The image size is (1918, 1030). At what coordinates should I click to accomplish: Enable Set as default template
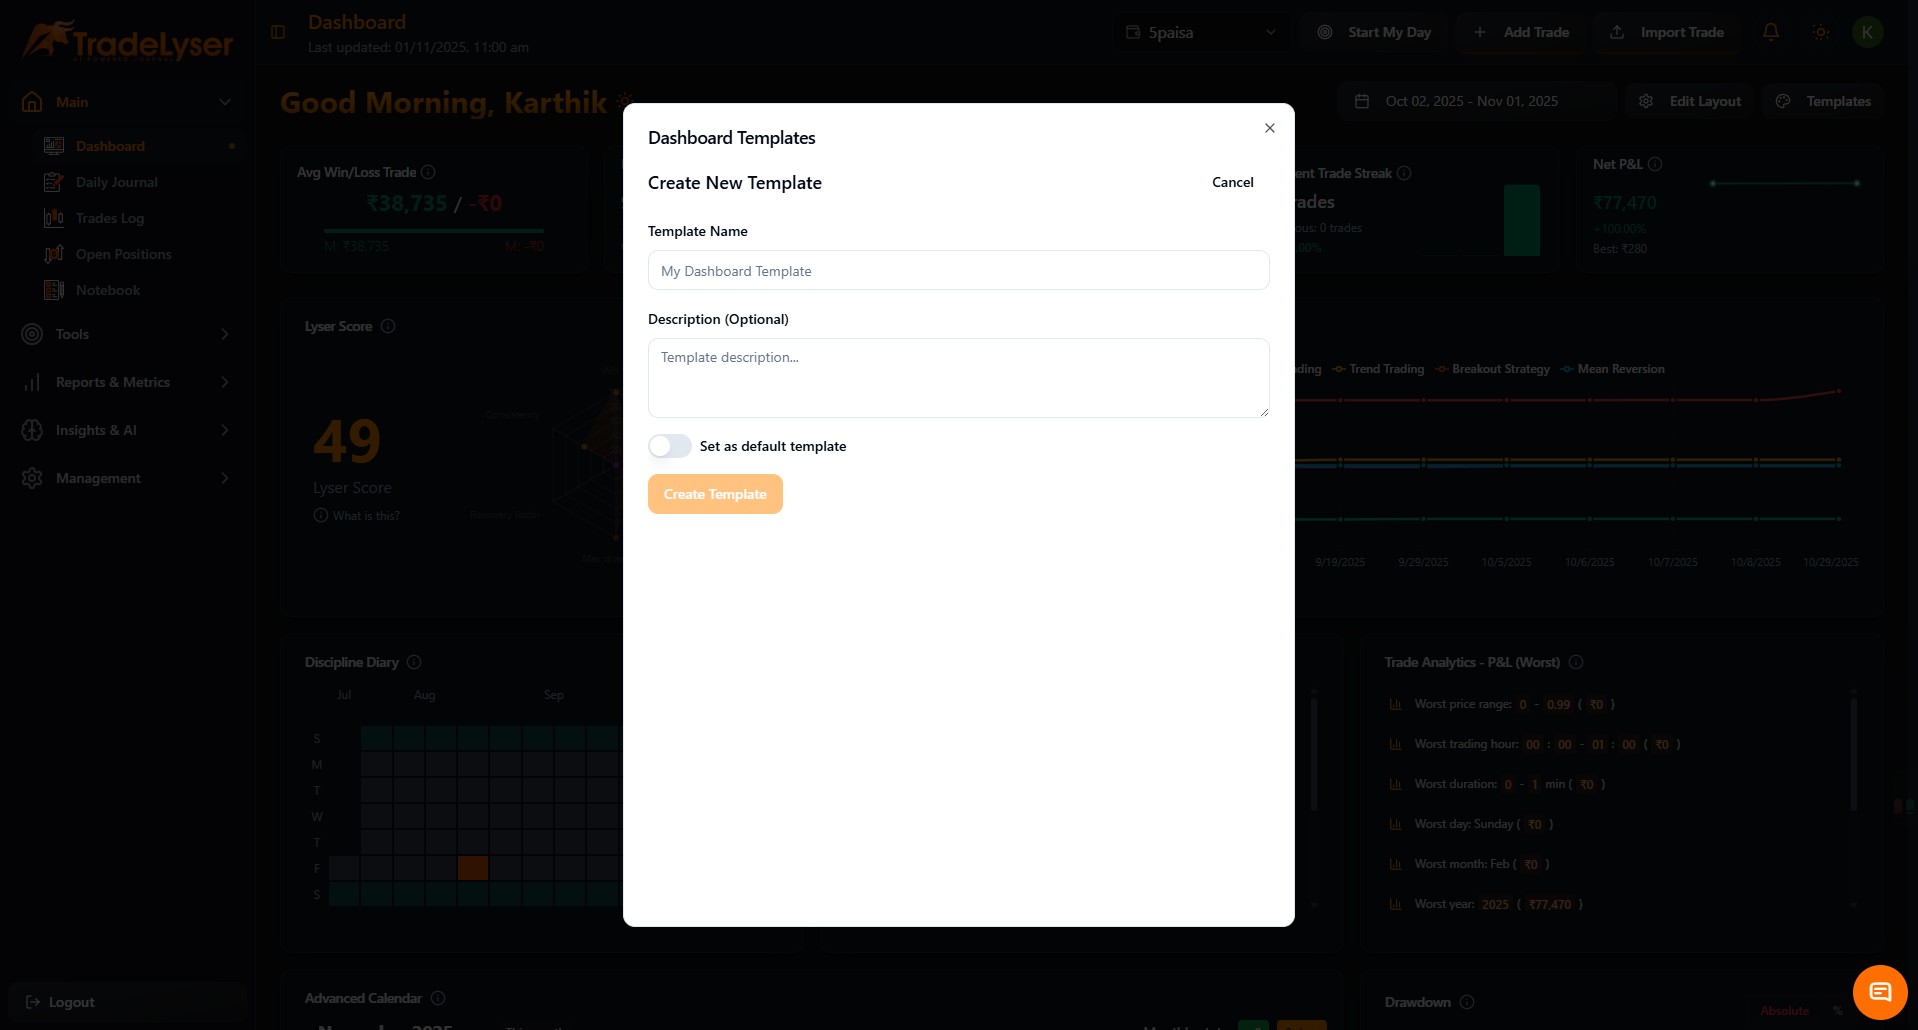pos(669,446)
